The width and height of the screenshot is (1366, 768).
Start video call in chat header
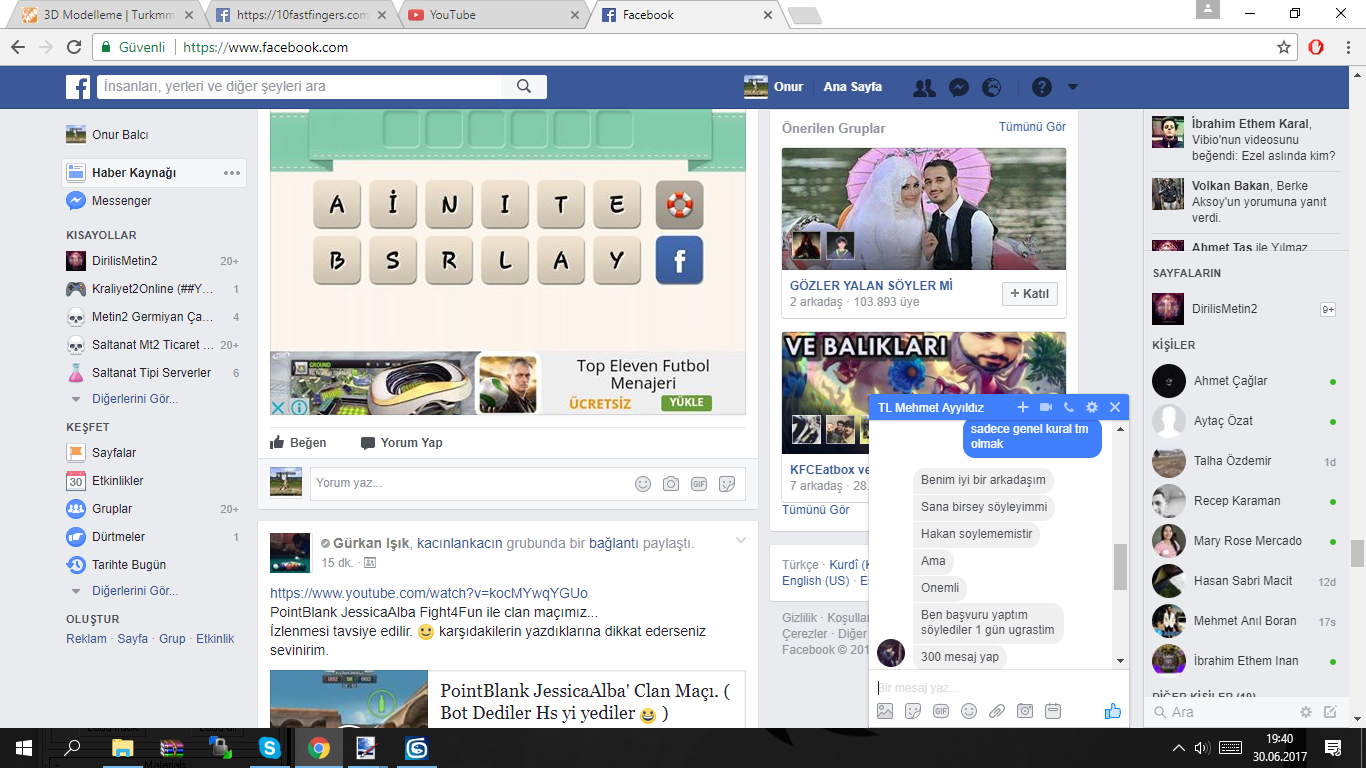[1046, 407]
